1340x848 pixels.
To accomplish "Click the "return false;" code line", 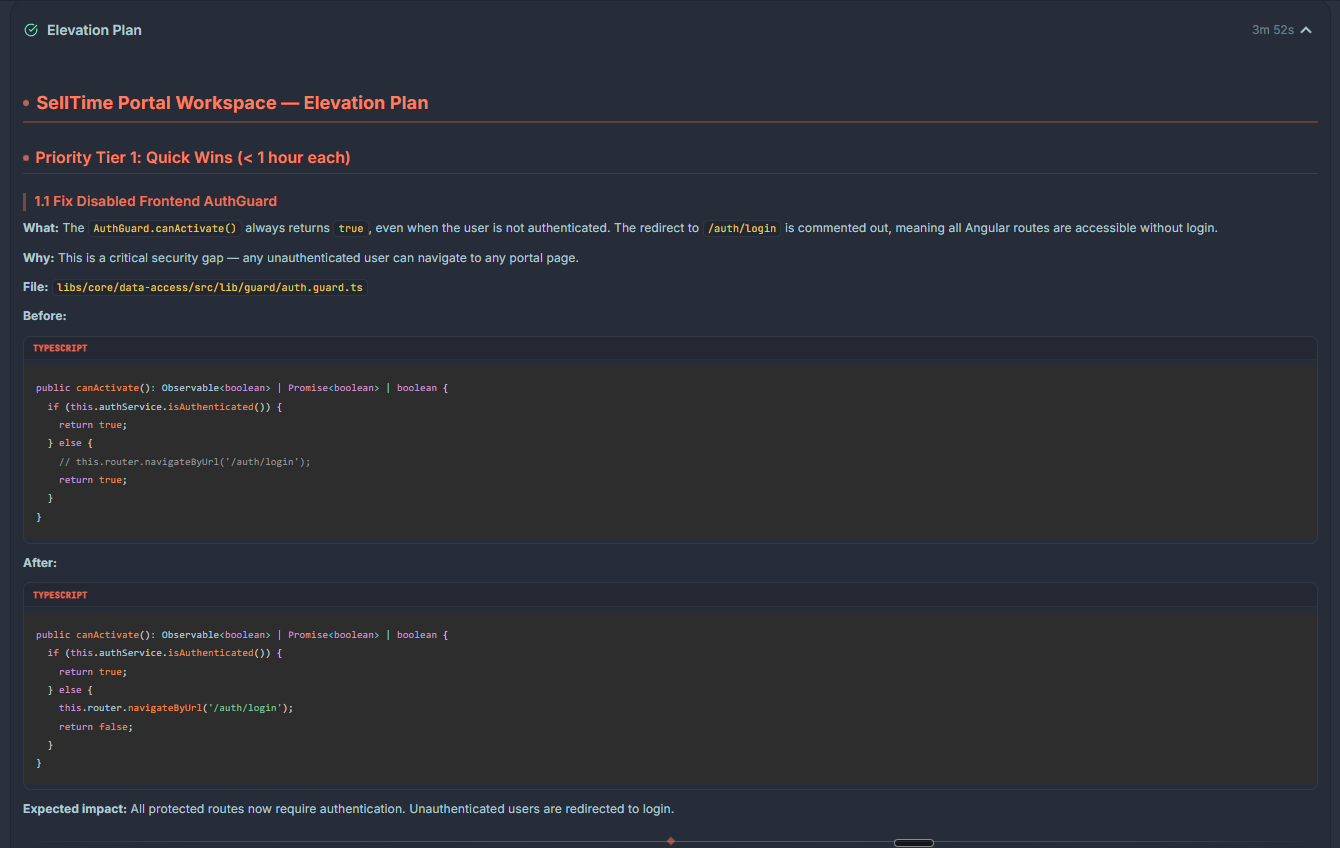I will coord(96,727).
